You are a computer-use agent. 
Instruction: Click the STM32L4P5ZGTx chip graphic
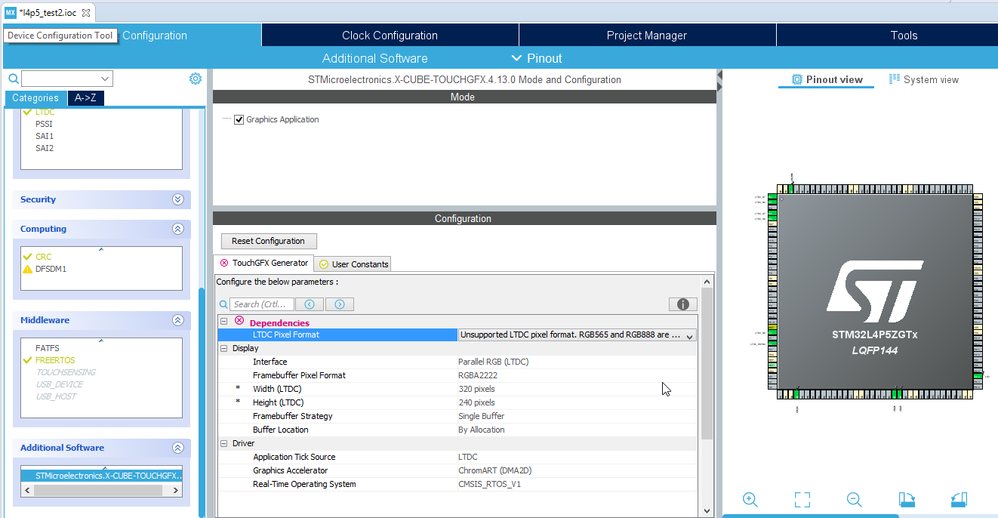point(875,291)
